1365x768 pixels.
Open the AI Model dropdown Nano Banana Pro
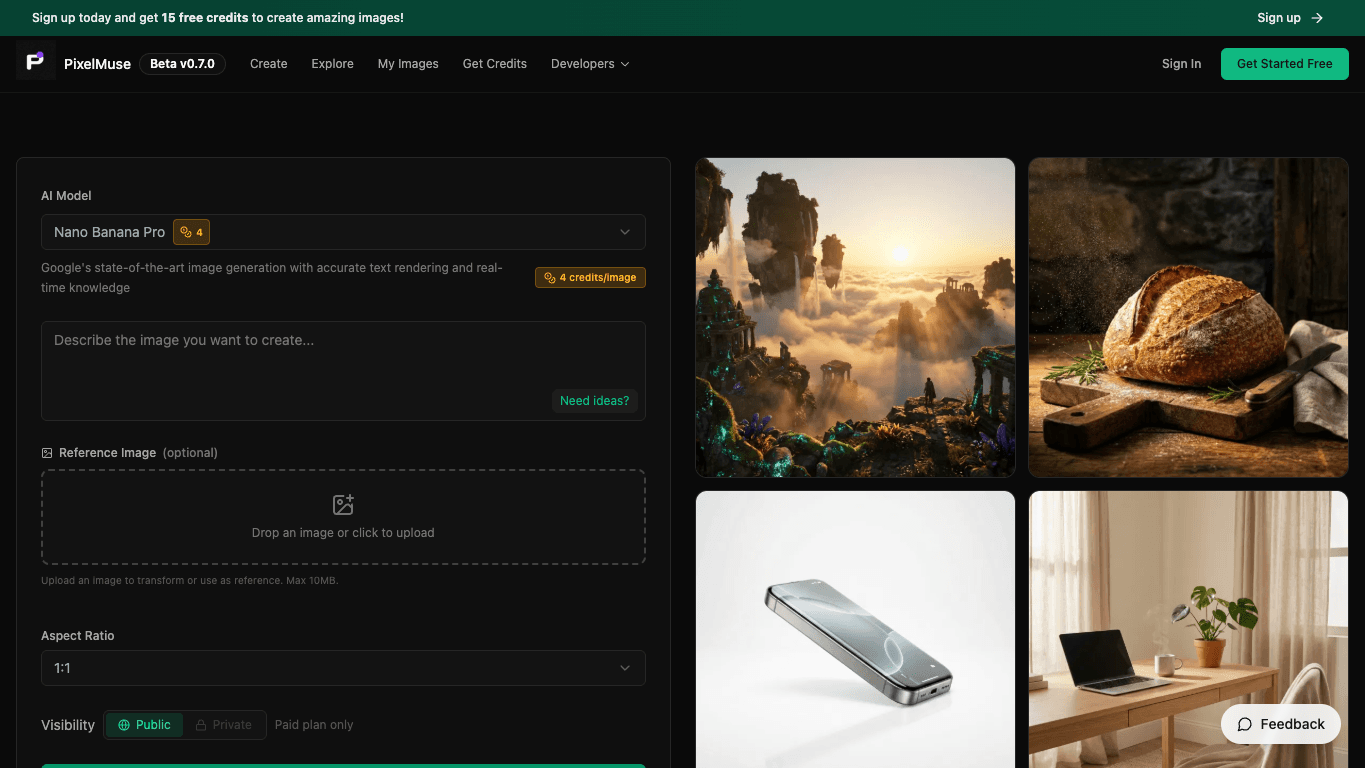pyautogui.click(x=343, y=232)
